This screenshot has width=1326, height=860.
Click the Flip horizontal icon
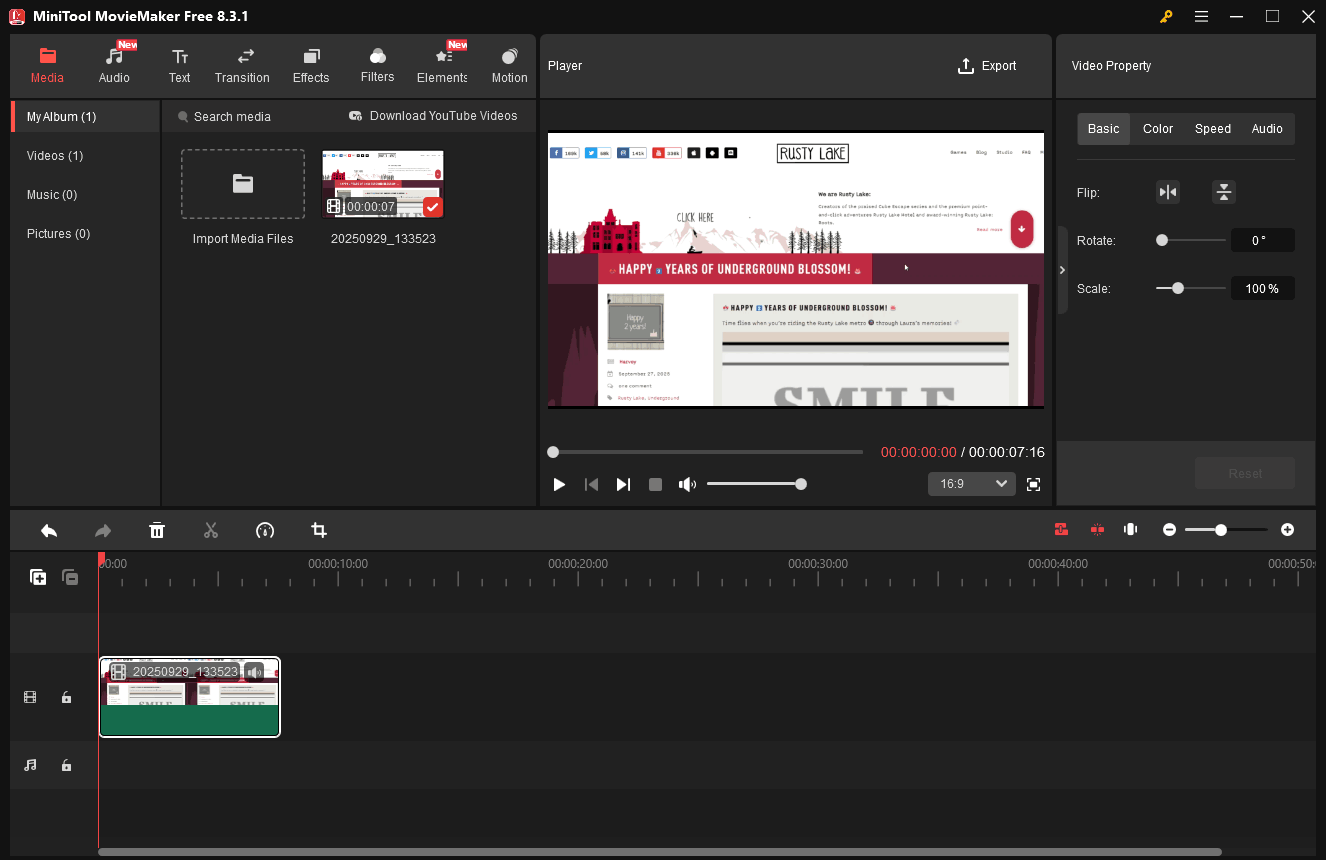pyautogui.click(x=1167, y=192)
